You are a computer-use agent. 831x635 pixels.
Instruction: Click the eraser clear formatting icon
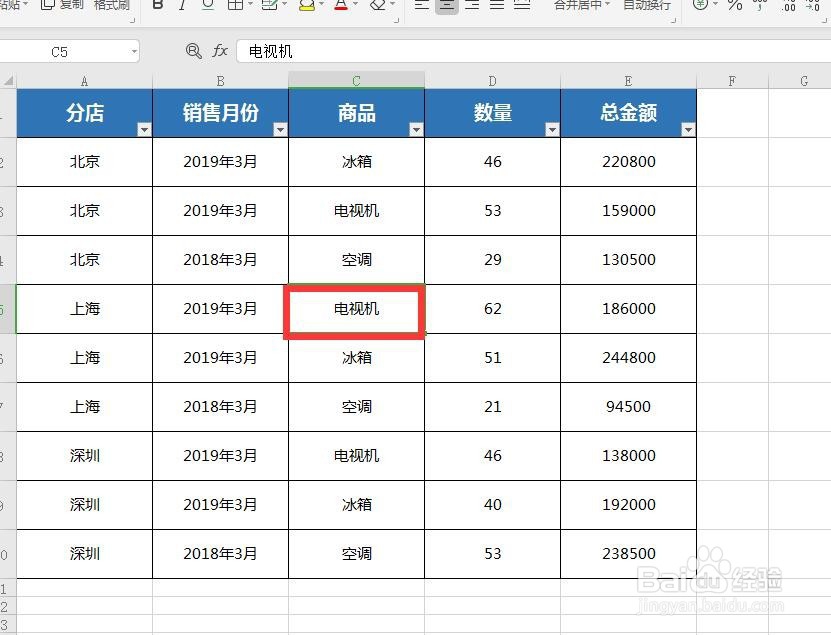point(378,5)
